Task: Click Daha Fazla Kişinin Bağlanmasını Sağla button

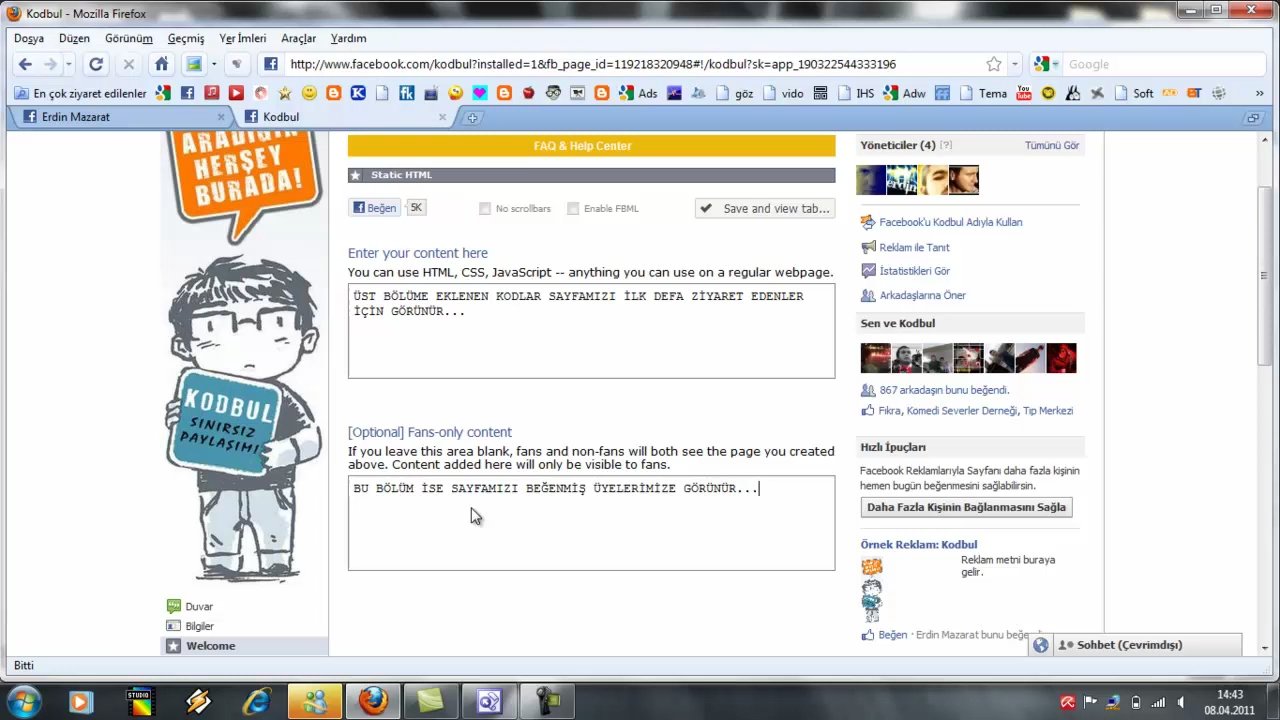Action: pyautogui.click(x=966, y=507)
